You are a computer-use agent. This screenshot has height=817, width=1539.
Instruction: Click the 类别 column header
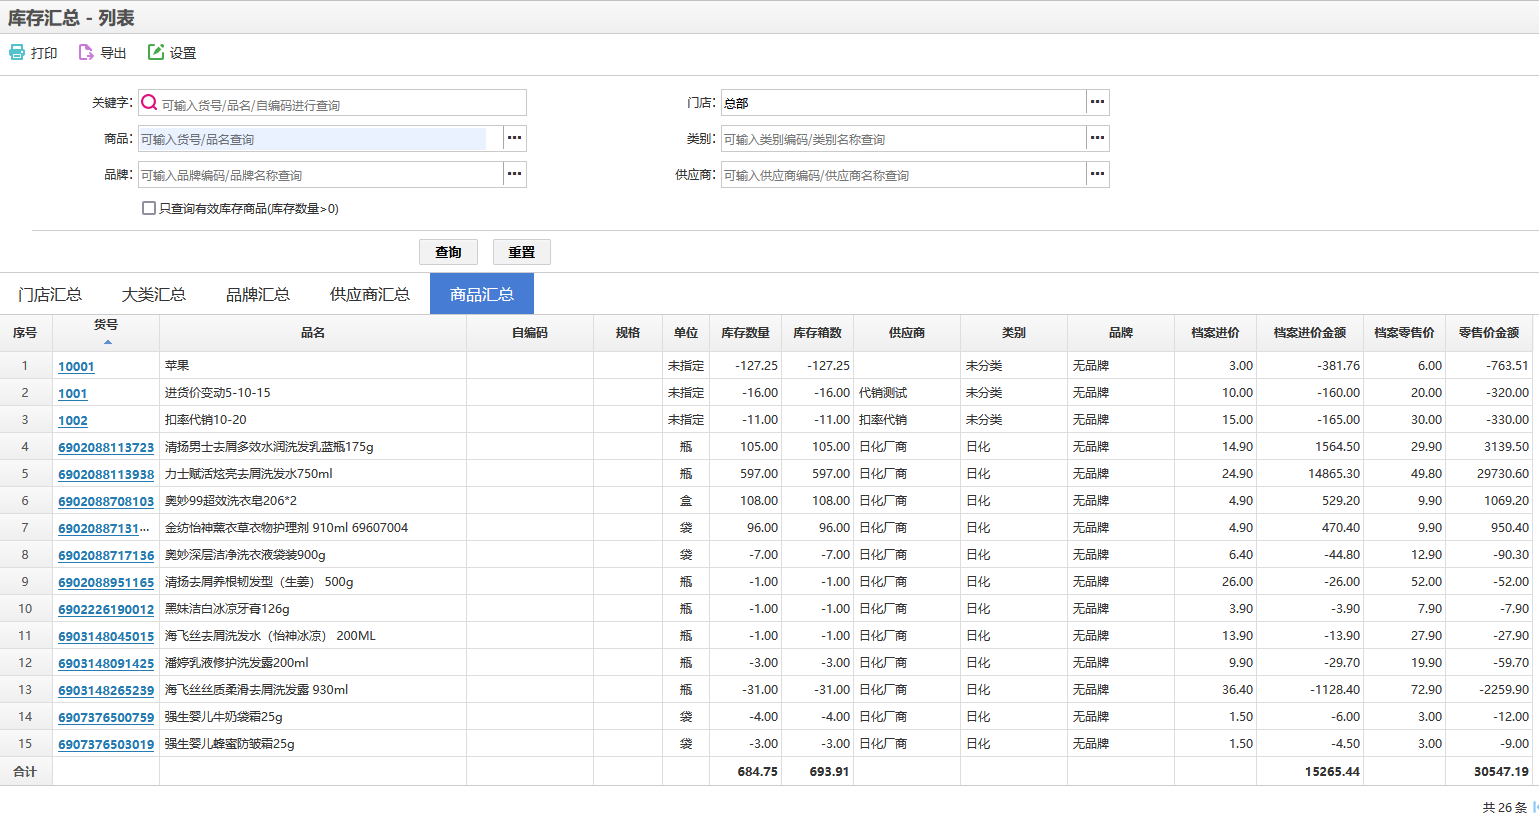click(1014, 333)
